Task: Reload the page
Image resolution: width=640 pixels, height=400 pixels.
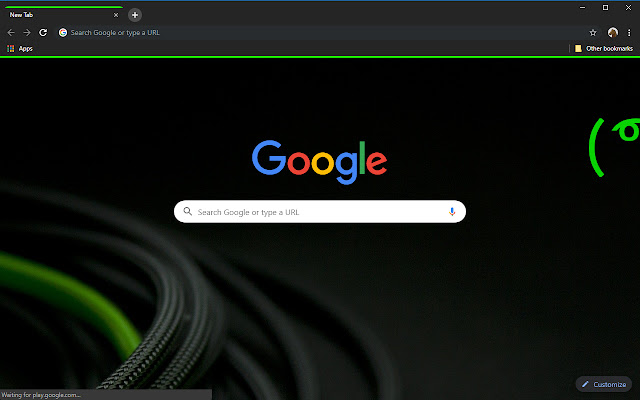Action: 43,32
